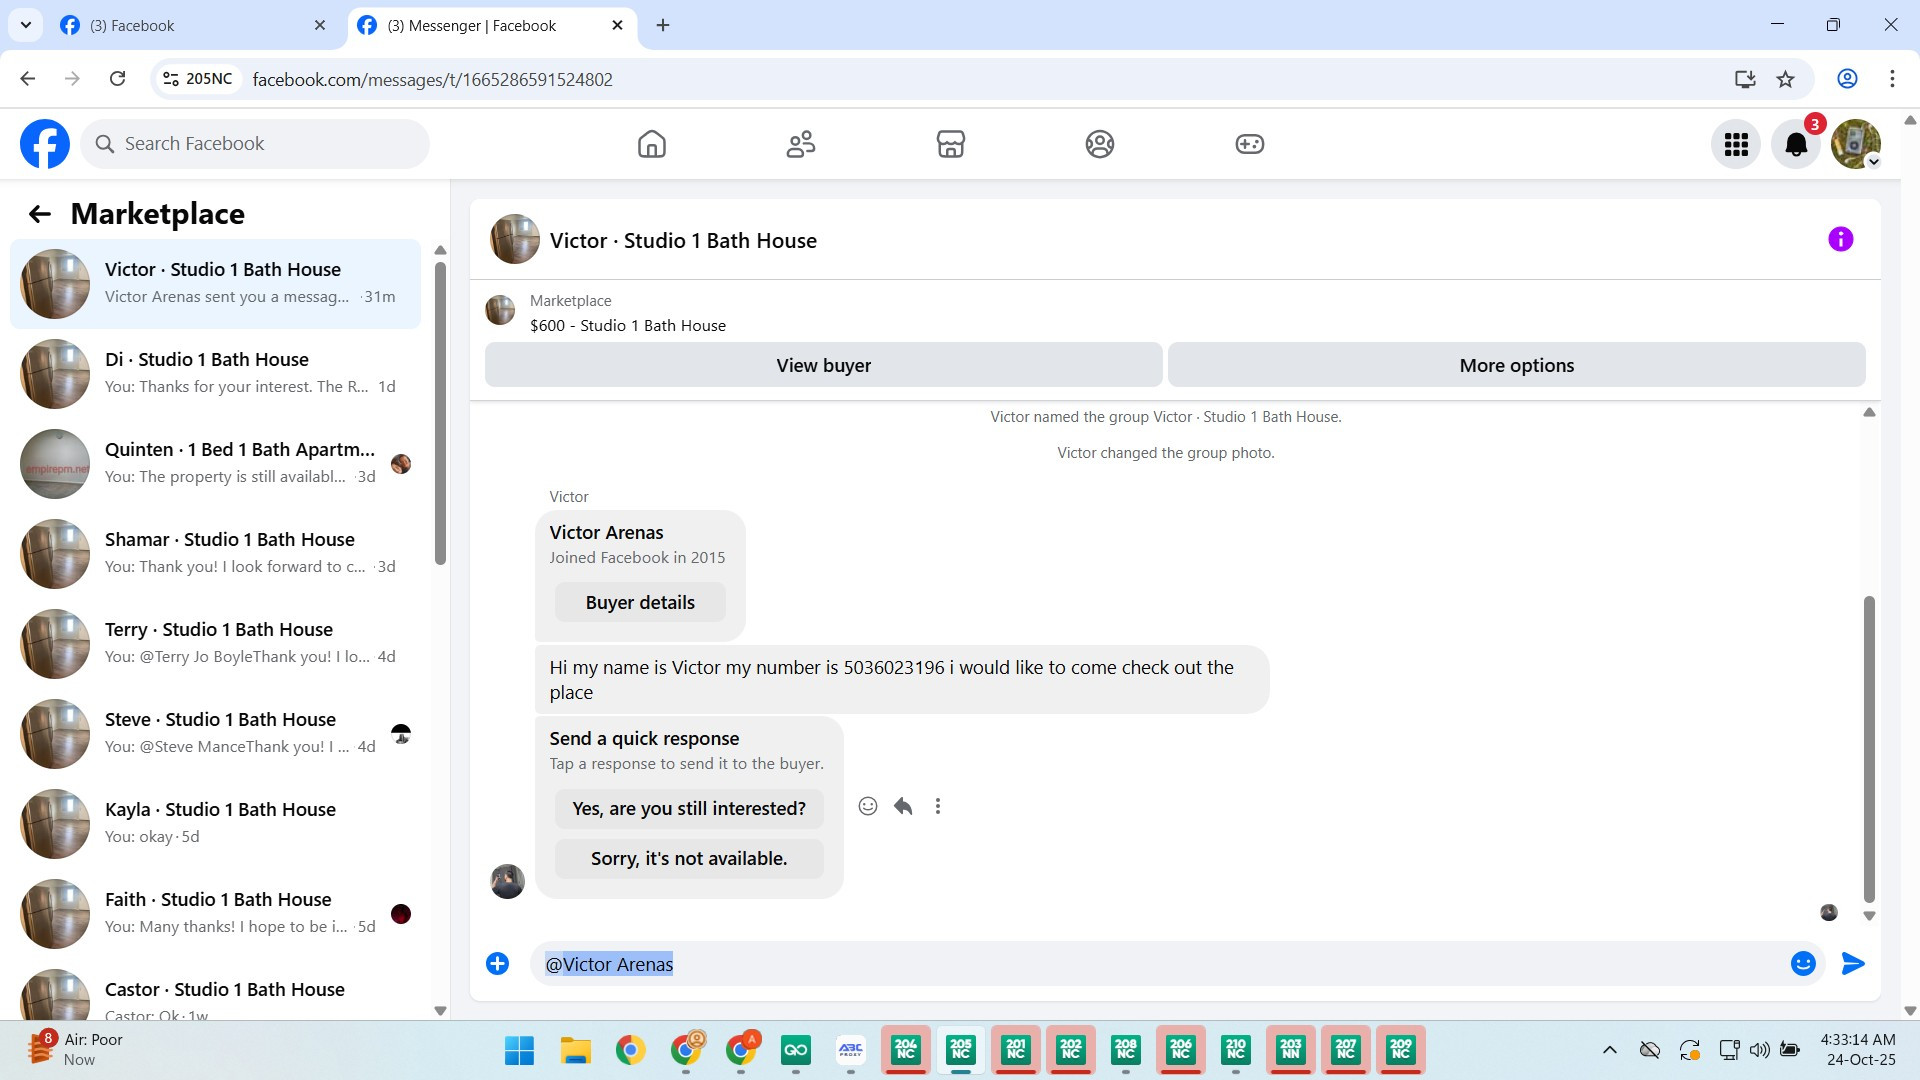This screenshot has height=1080, width=1920.
Task: View site information for 205NC chip
Action: (x=198, y=79)
